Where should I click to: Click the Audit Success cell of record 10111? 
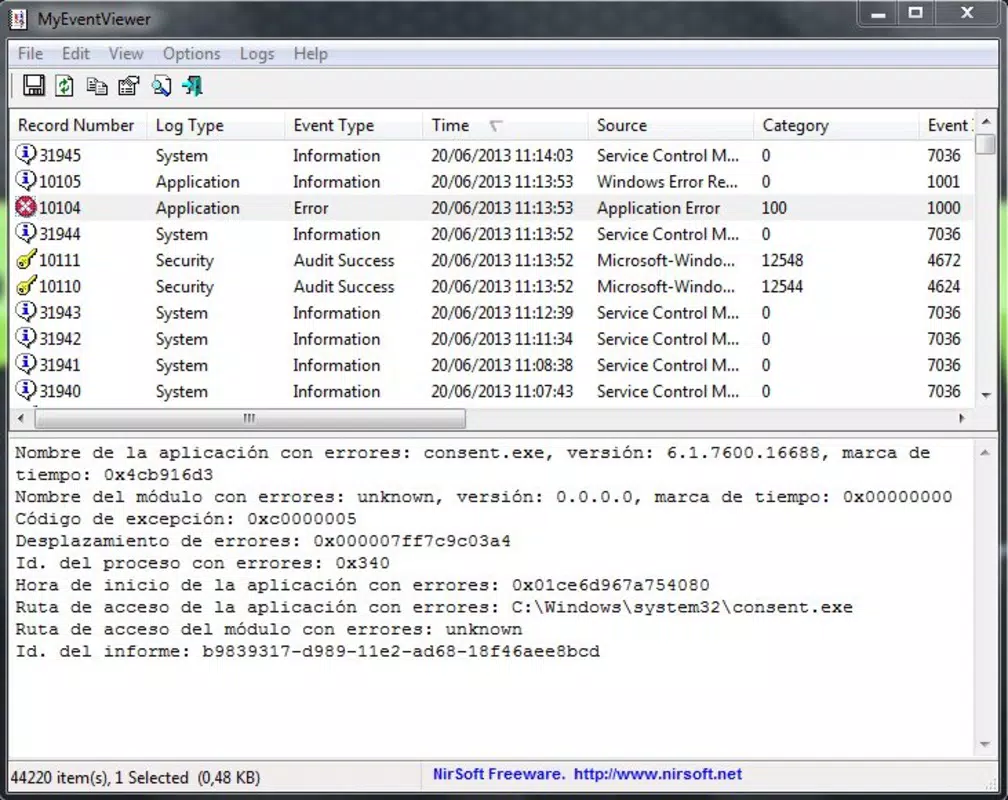point(344,260)
